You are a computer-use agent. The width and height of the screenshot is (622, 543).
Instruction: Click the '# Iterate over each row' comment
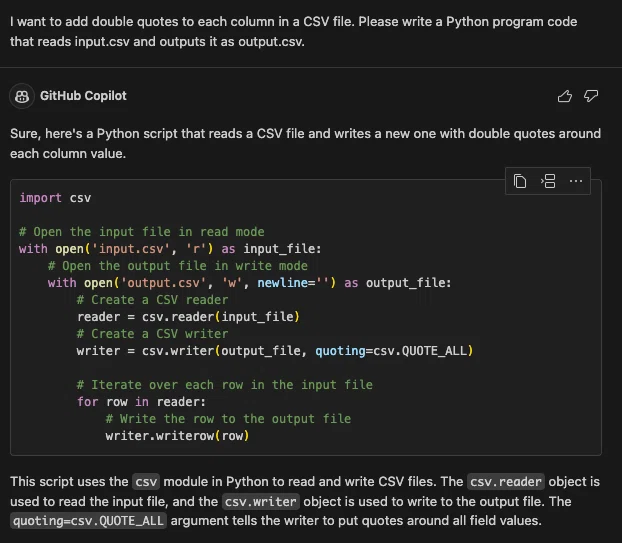[x=225, y=385]
